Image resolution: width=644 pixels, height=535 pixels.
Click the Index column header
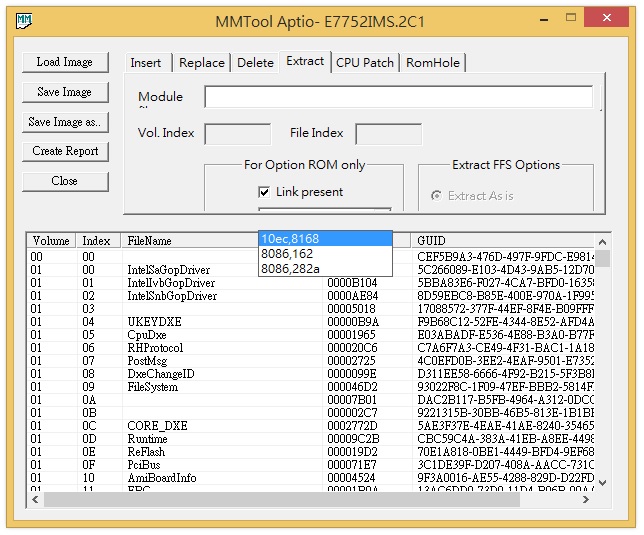(99, 241)
